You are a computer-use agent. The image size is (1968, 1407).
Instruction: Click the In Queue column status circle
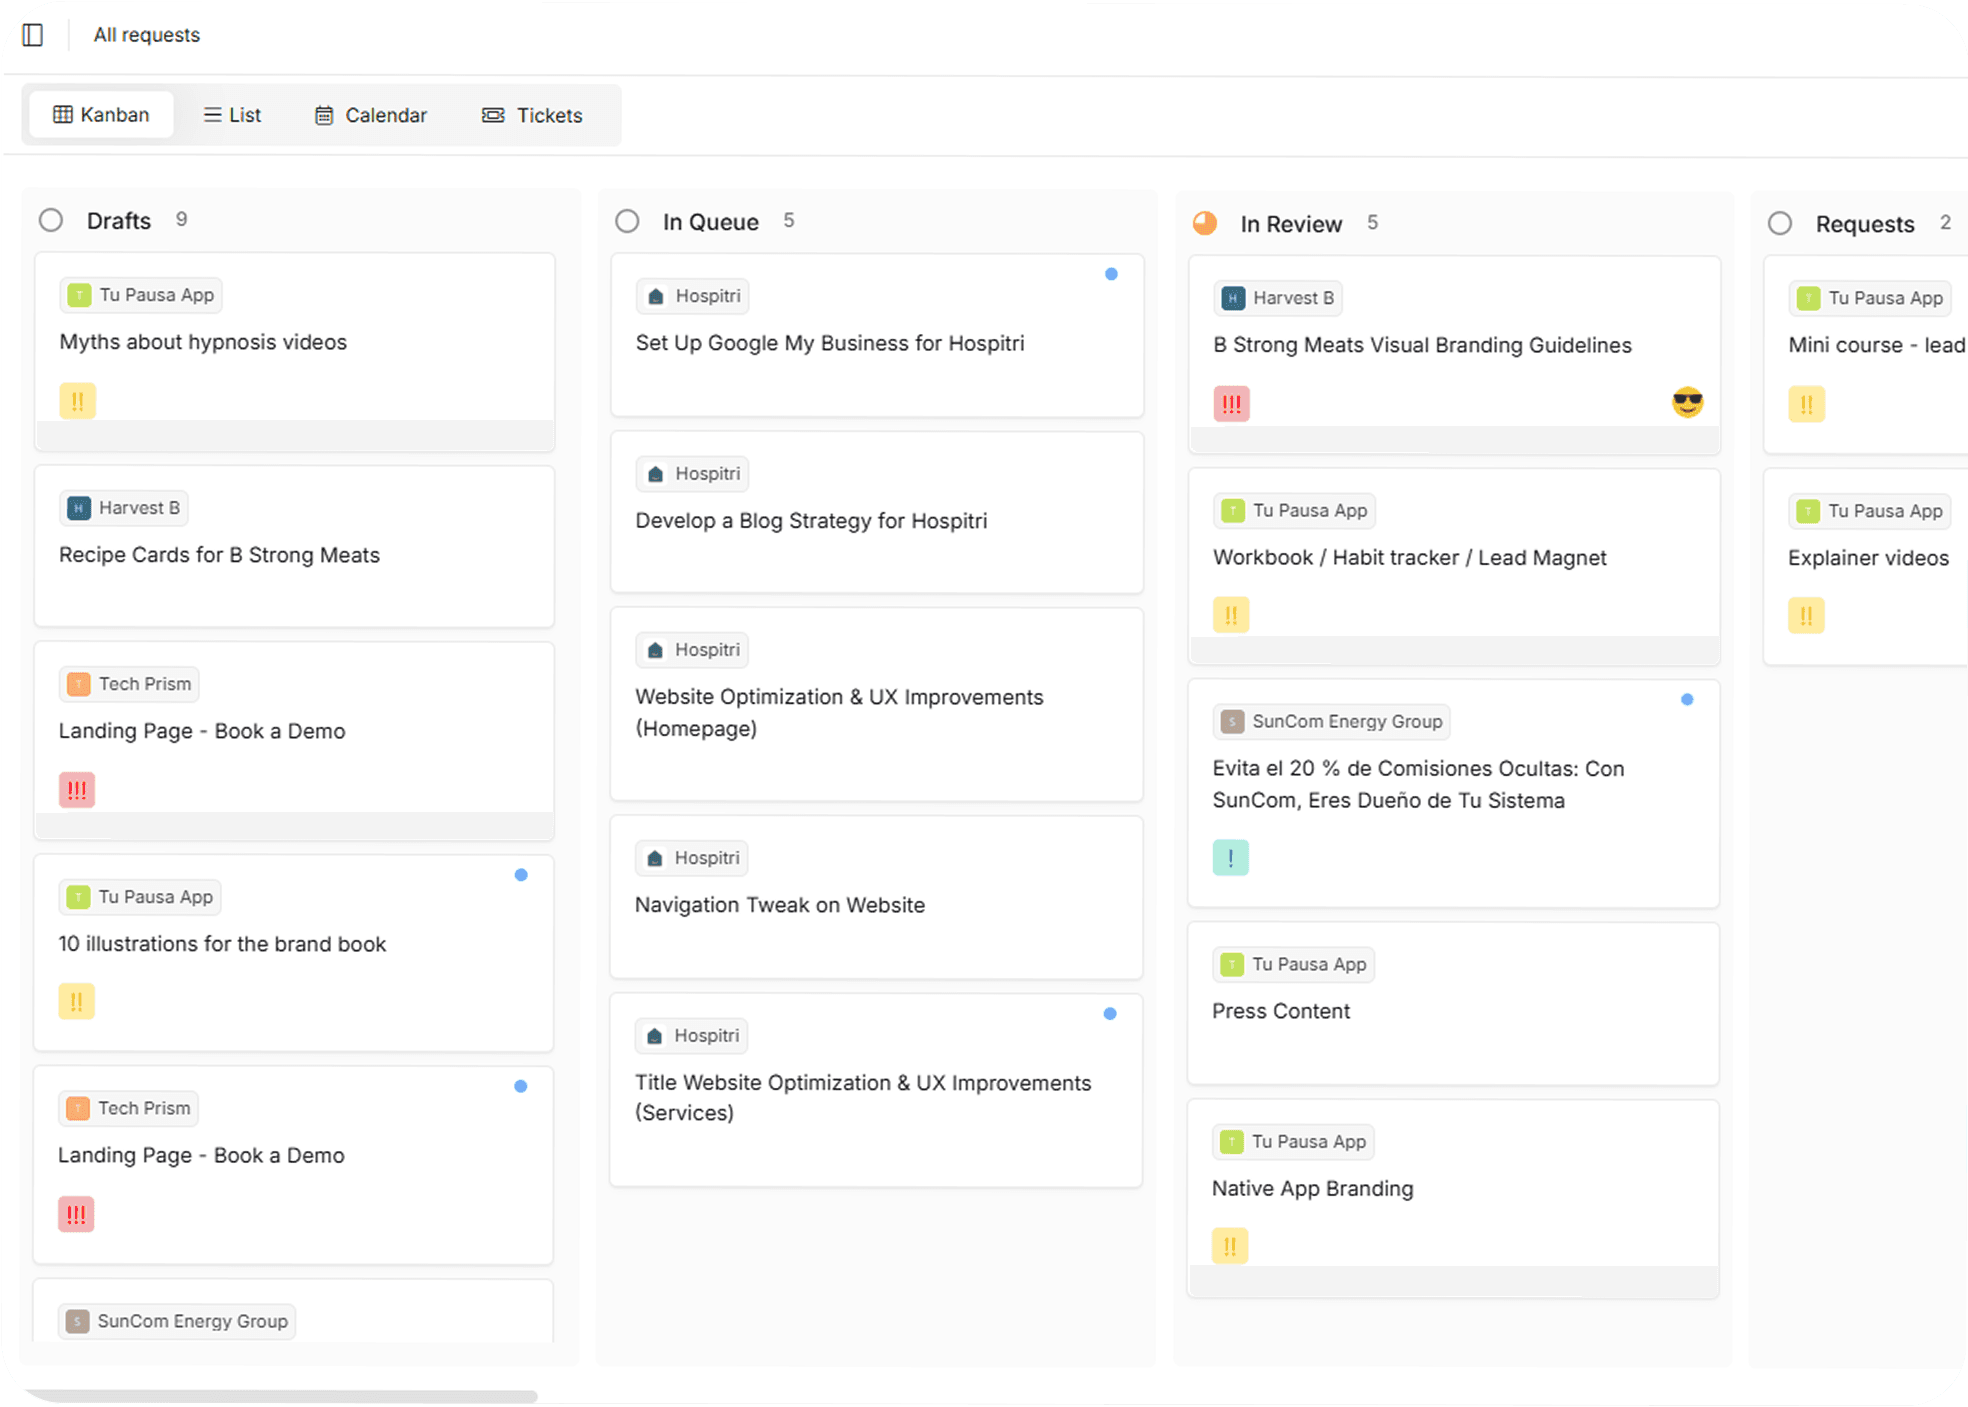click(x=627, y=221)
